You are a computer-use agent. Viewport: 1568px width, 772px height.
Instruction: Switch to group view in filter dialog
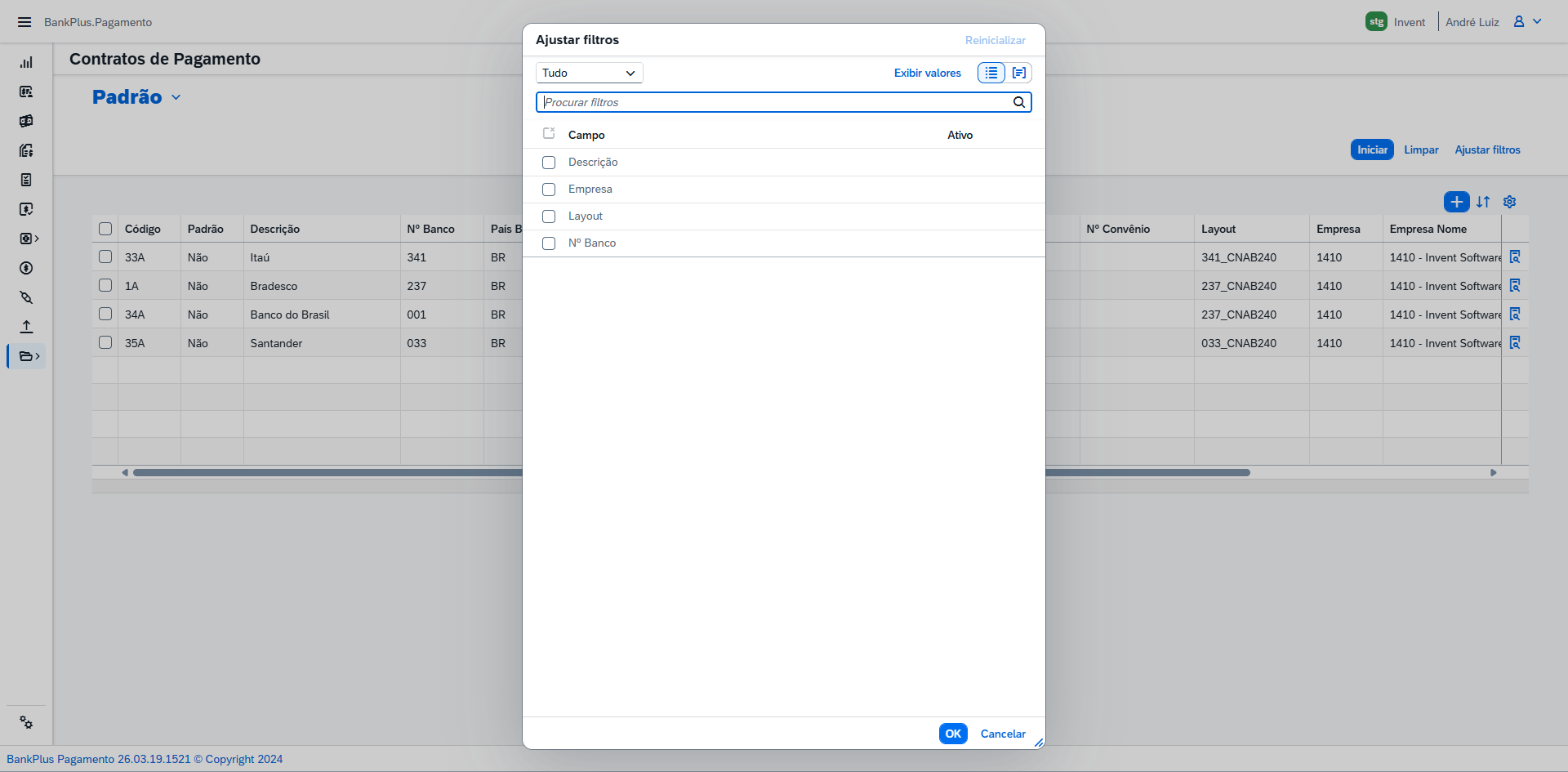tap(1018, 73)
